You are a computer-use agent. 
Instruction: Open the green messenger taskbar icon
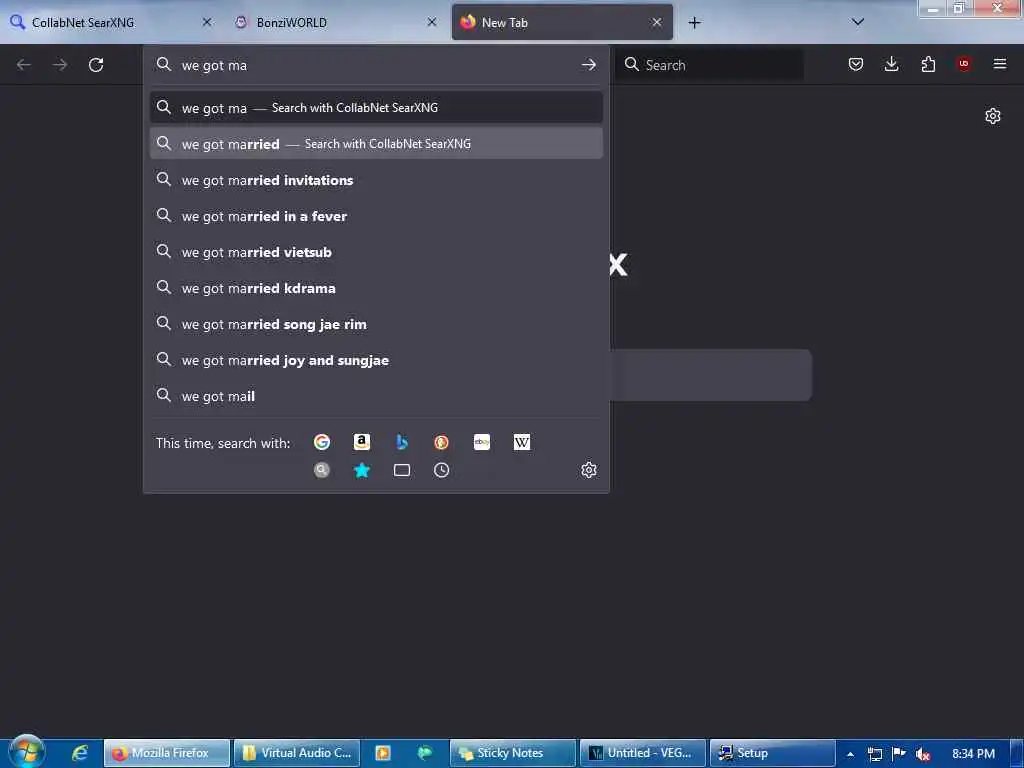424,753
